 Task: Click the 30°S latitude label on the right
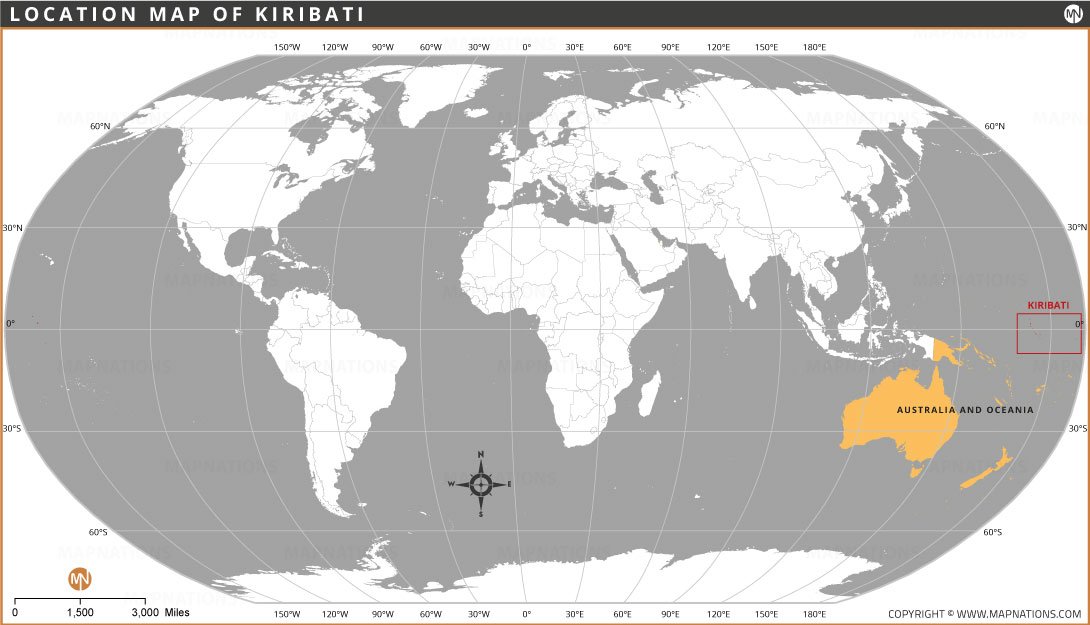coord(1077,428)
